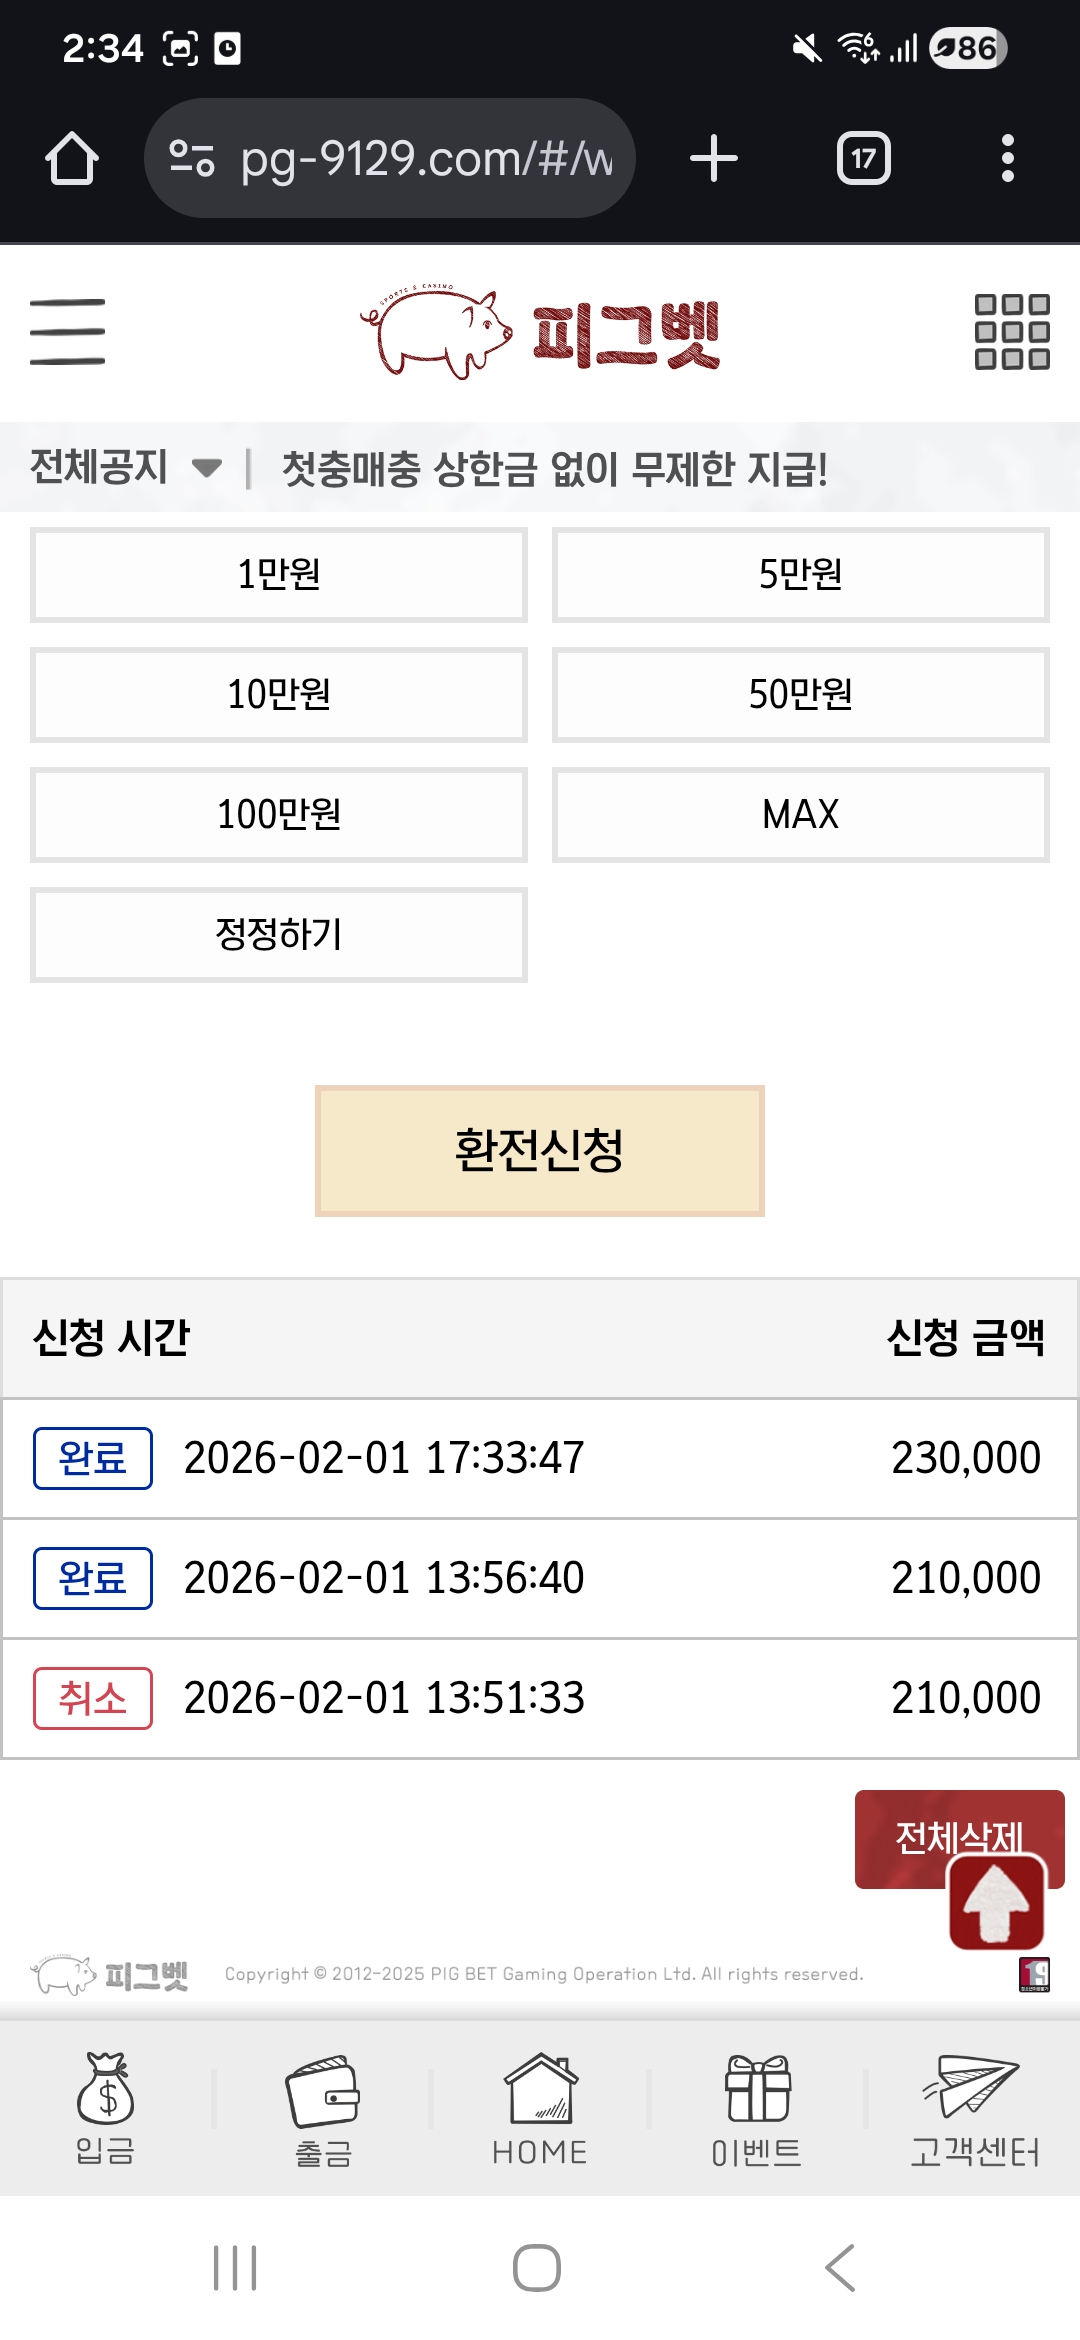The width and height of the screenshot is (1080, 2340).
Task: Submit with 환전신청 button
Action: tap(540, 1151)
